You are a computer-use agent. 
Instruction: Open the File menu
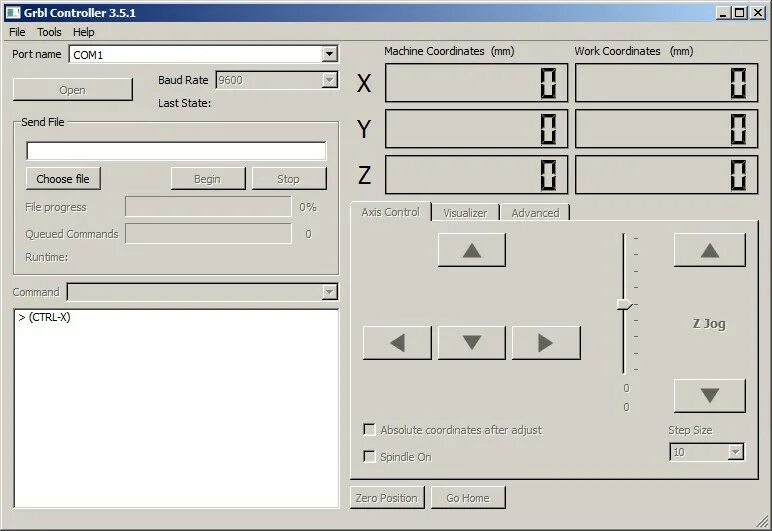[x=17, y=32]
